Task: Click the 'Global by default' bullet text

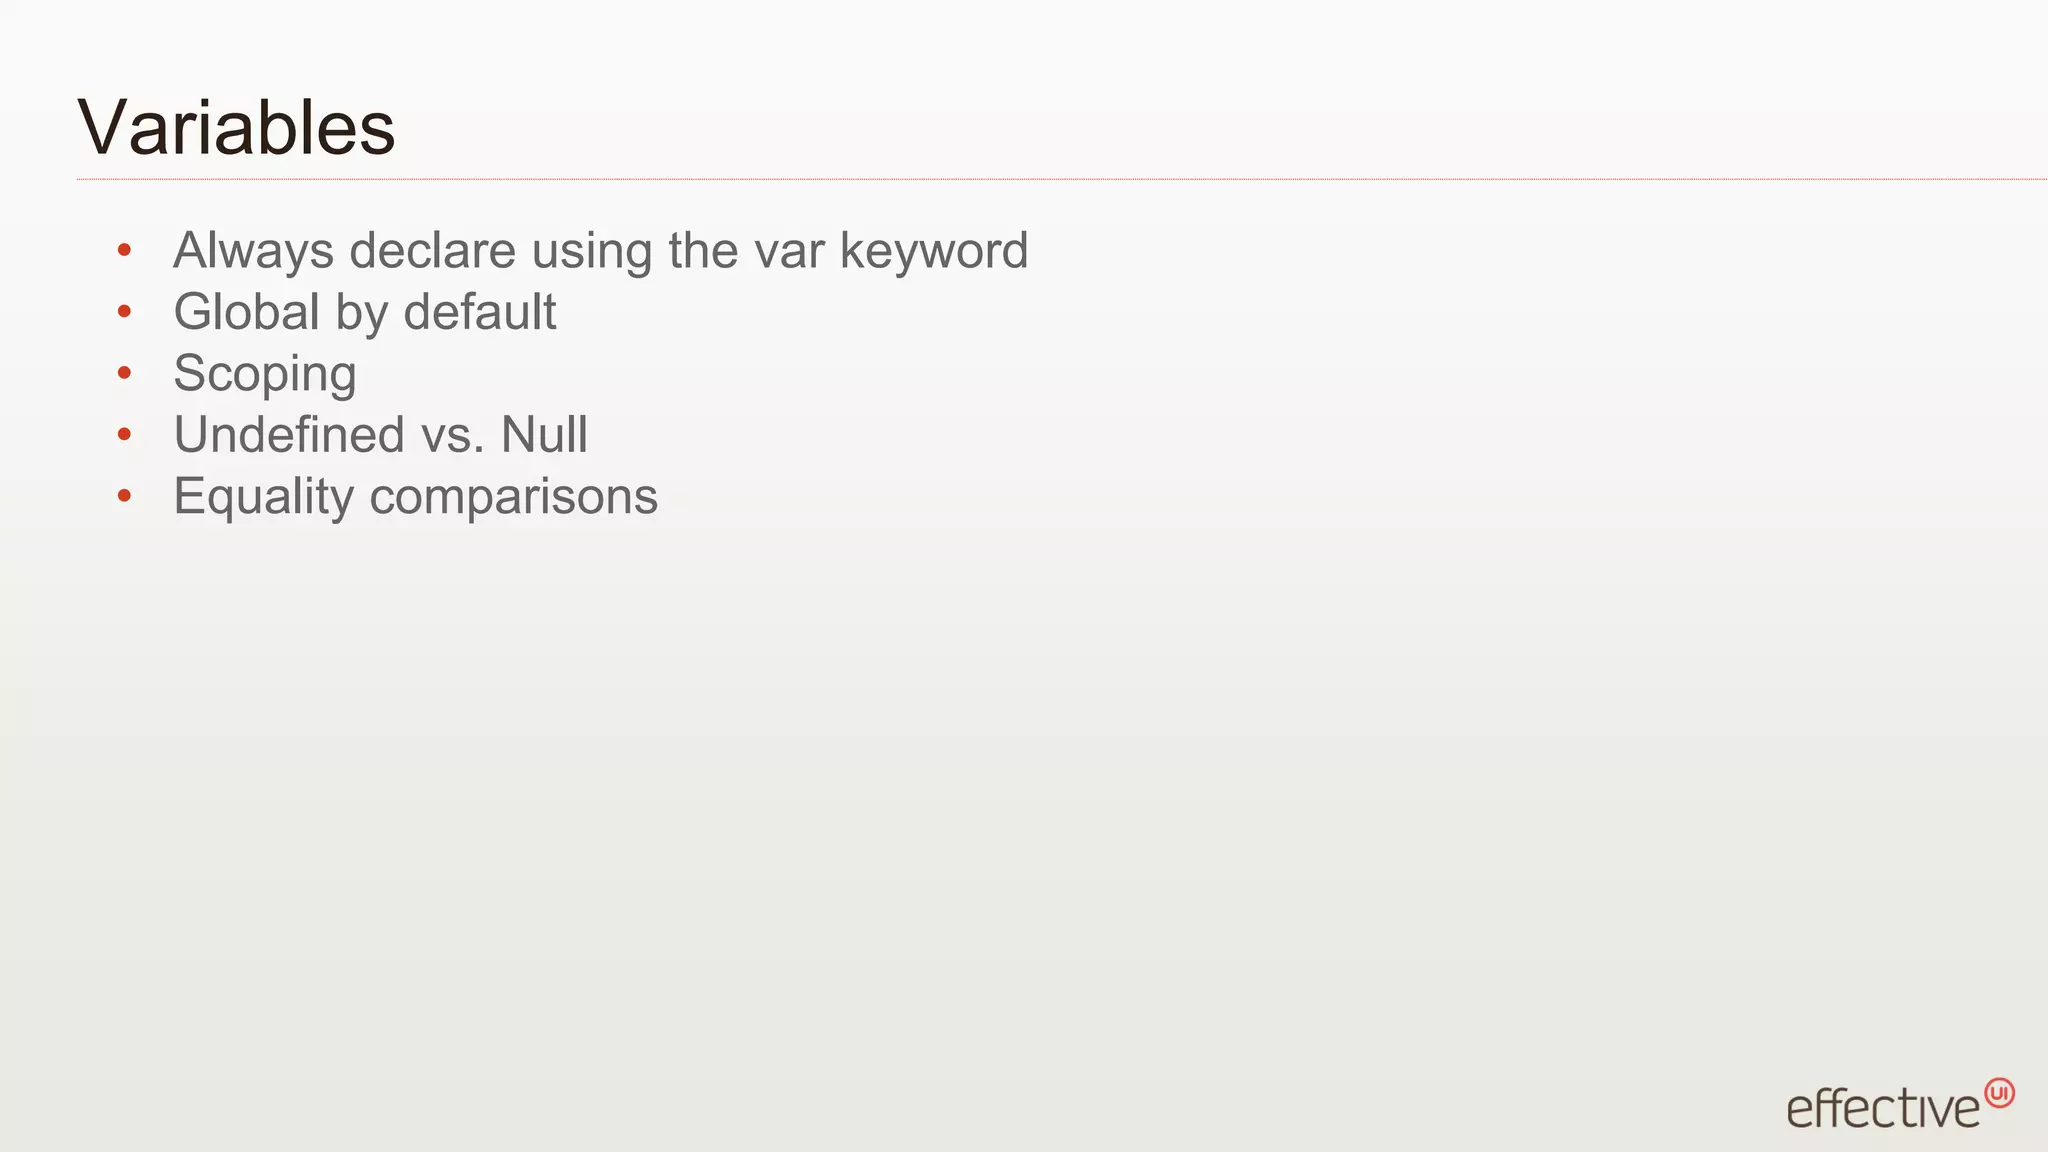Action: point(364,312)
